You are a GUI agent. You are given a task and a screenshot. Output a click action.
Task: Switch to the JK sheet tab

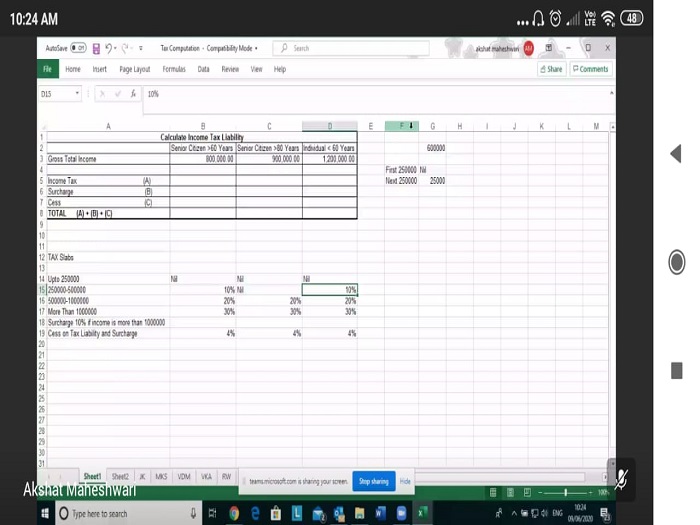142,476
